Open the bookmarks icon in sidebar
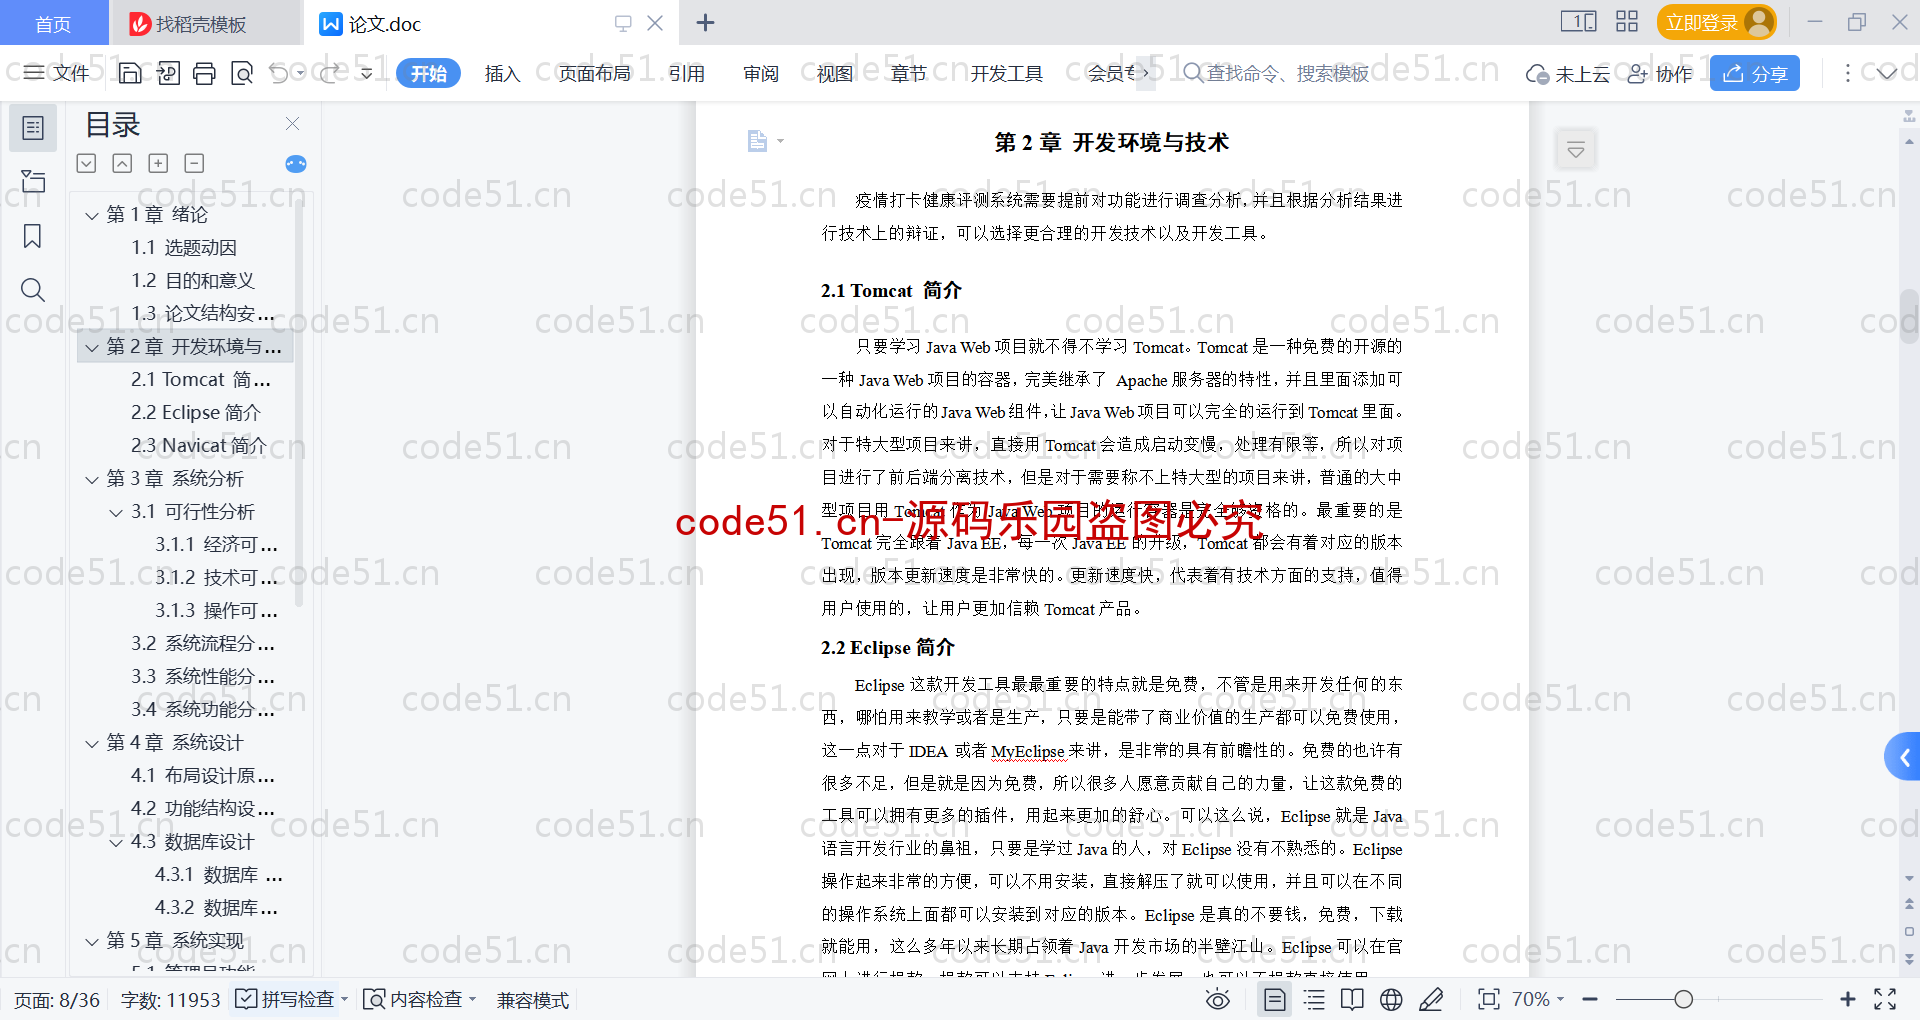This screenshot has height=1020, width=1920. 33,236
